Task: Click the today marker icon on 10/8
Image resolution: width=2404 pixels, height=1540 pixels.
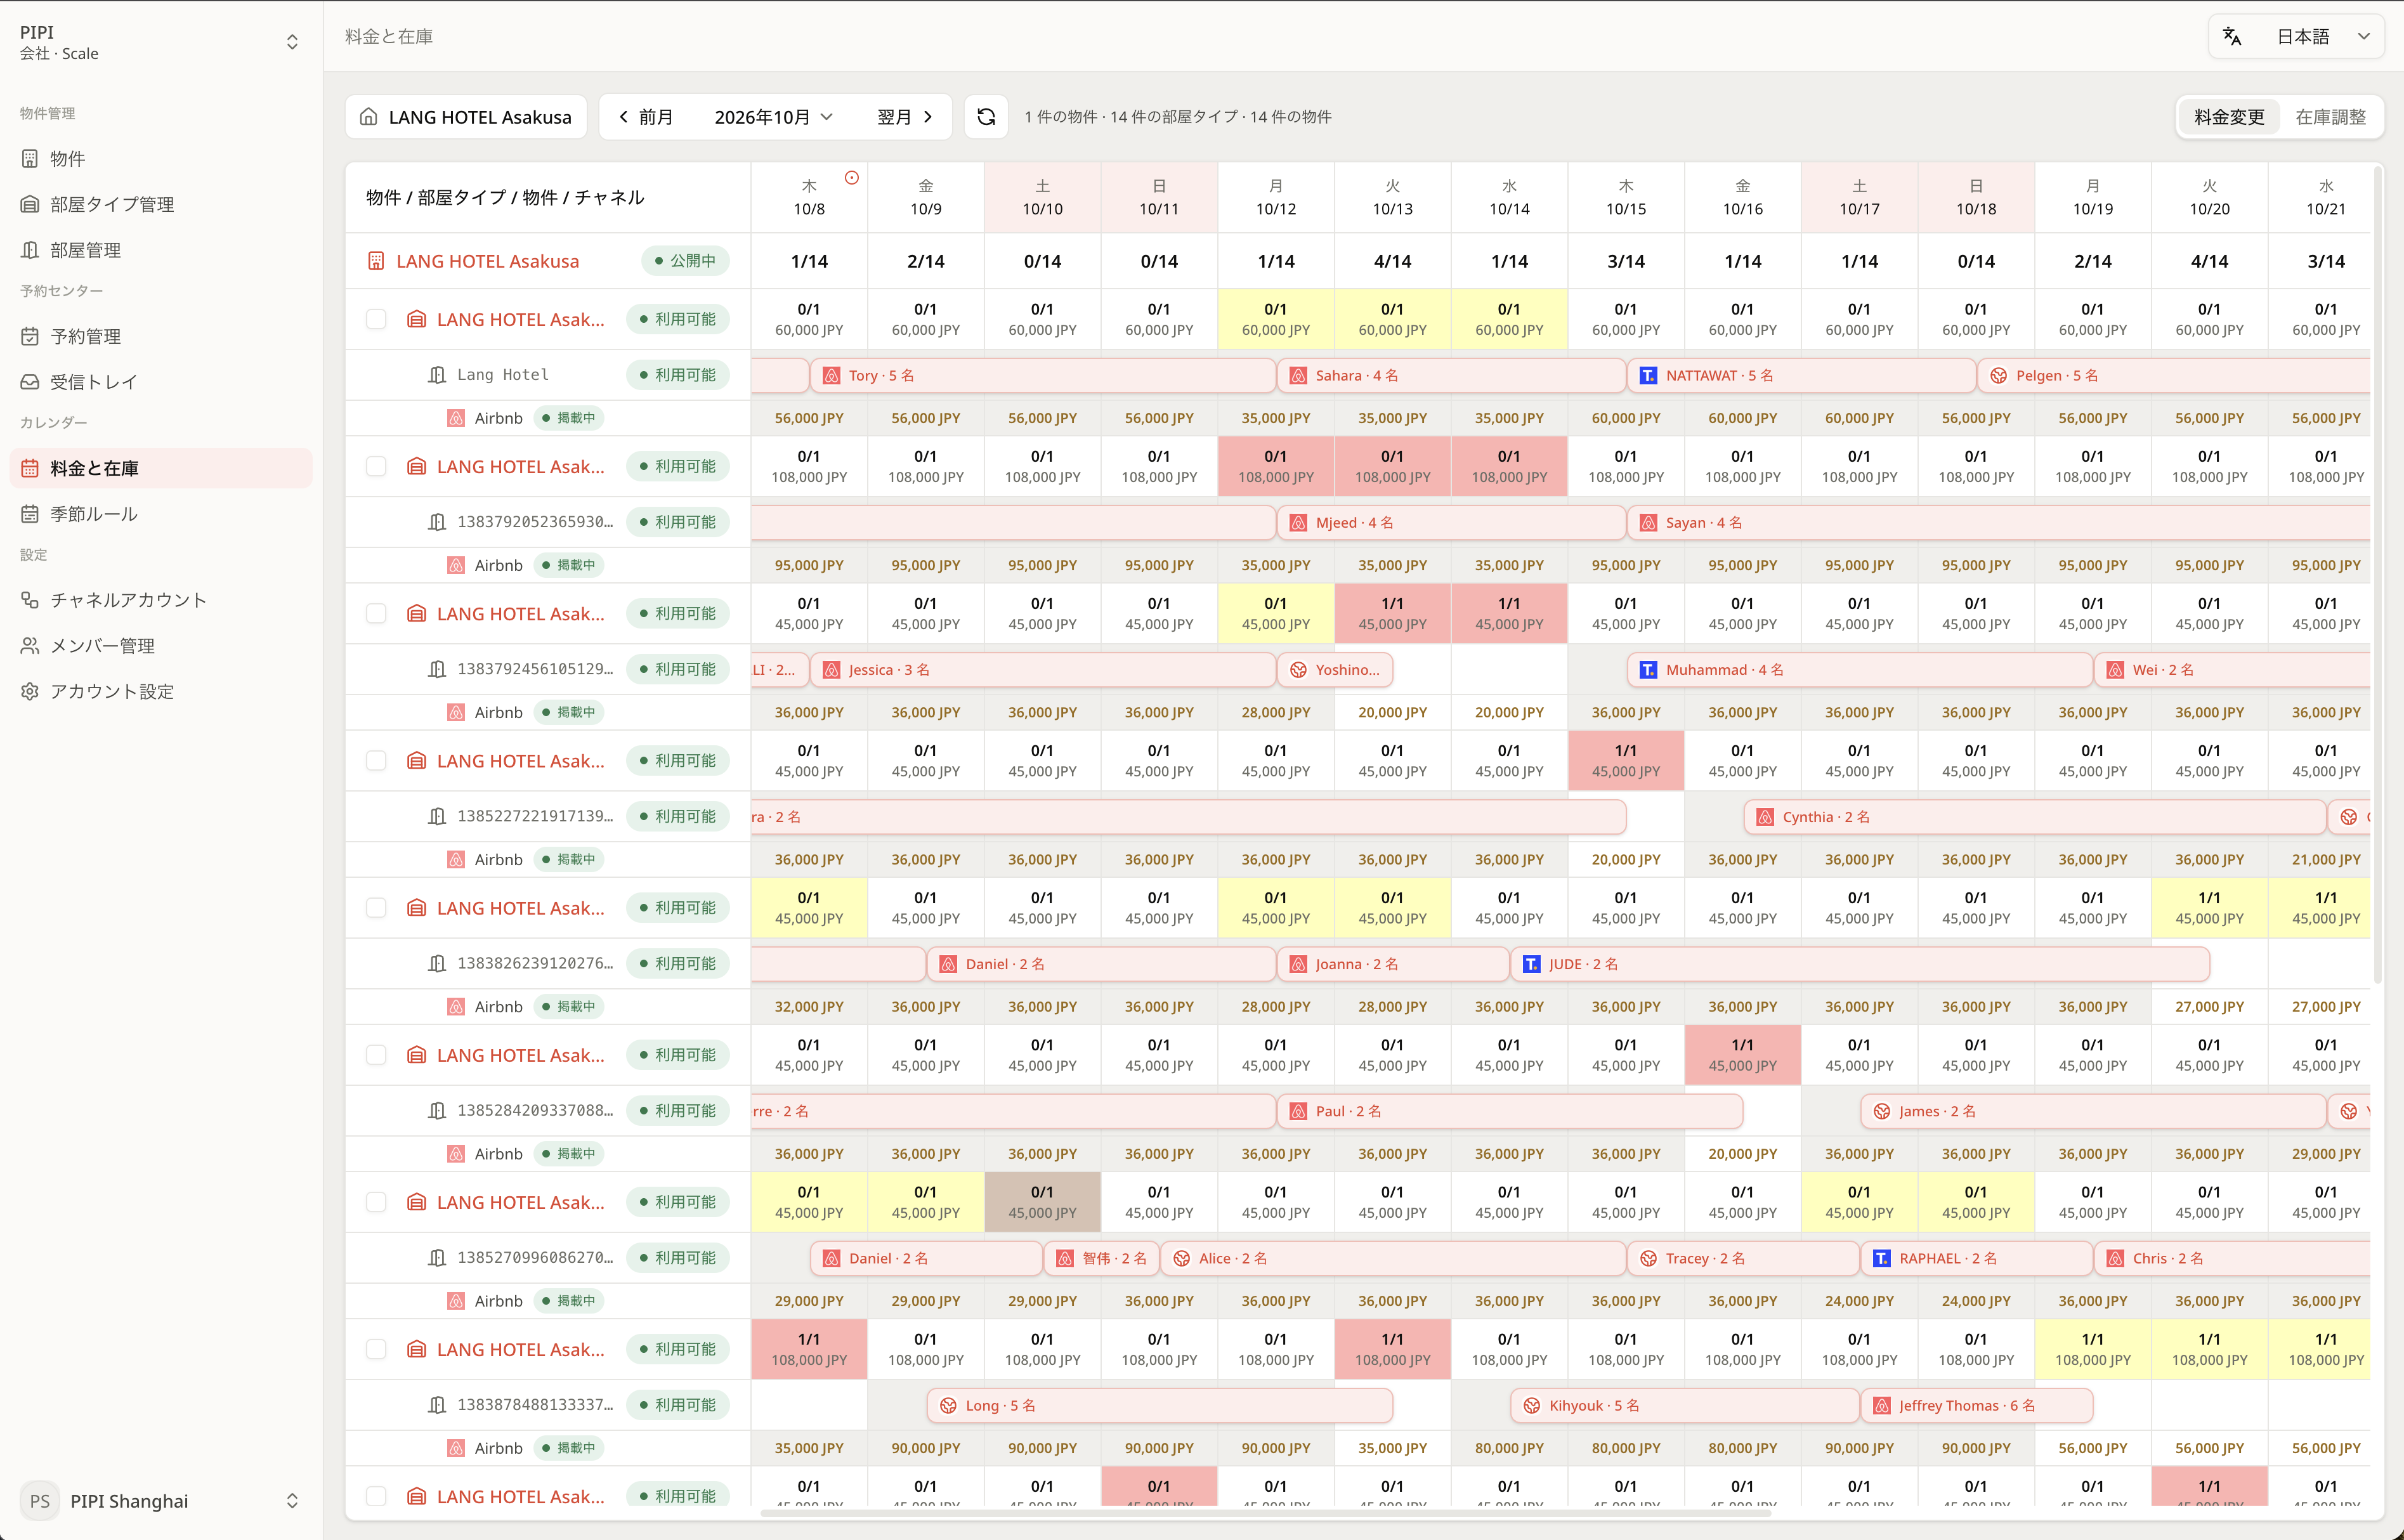Action: tap(851, 178)
